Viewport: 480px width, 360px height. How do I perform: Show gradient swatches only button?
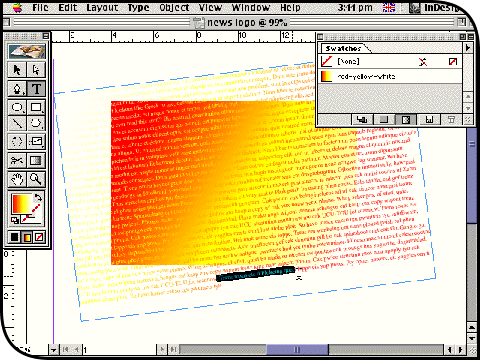point(406,119)
